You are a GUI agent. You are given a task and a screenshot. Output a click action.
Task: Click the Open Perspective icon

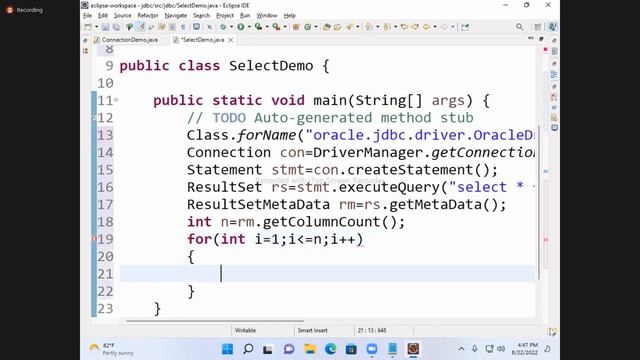538,27
